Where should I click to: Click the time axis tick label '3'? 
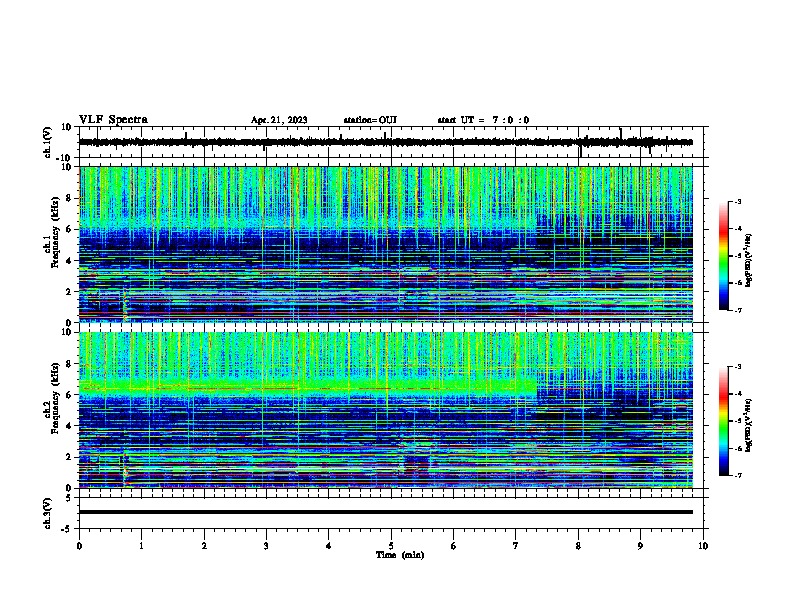266,546
